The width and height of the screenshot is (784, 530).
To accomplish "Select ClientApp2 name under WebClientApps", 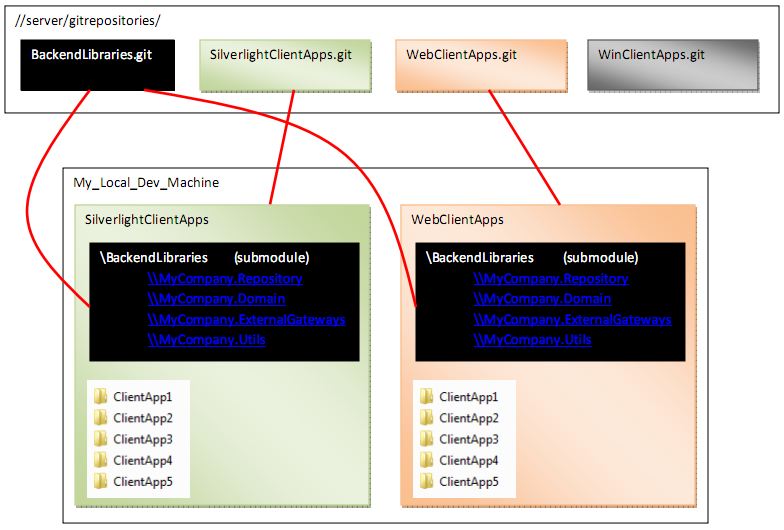I will [469, 418].
